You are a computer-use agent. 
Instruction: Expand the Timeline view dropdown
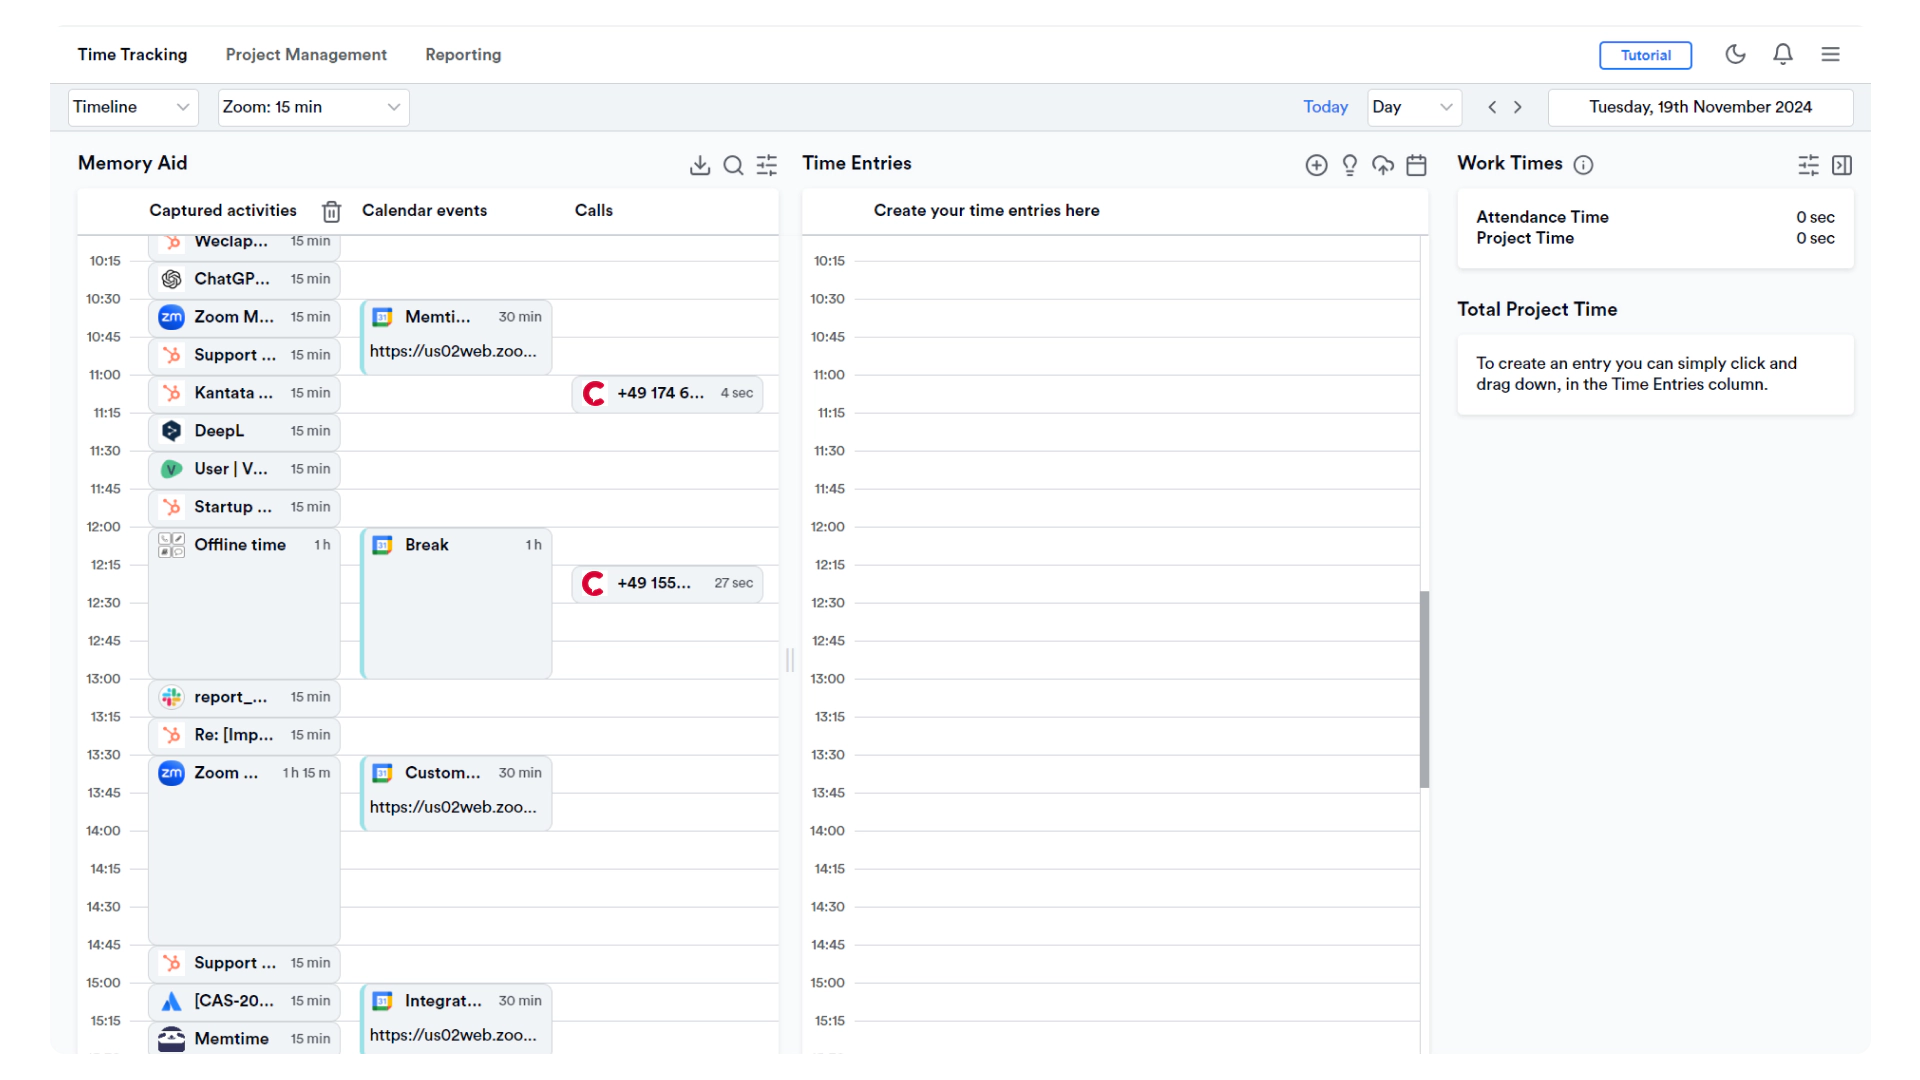pos(132,107)
